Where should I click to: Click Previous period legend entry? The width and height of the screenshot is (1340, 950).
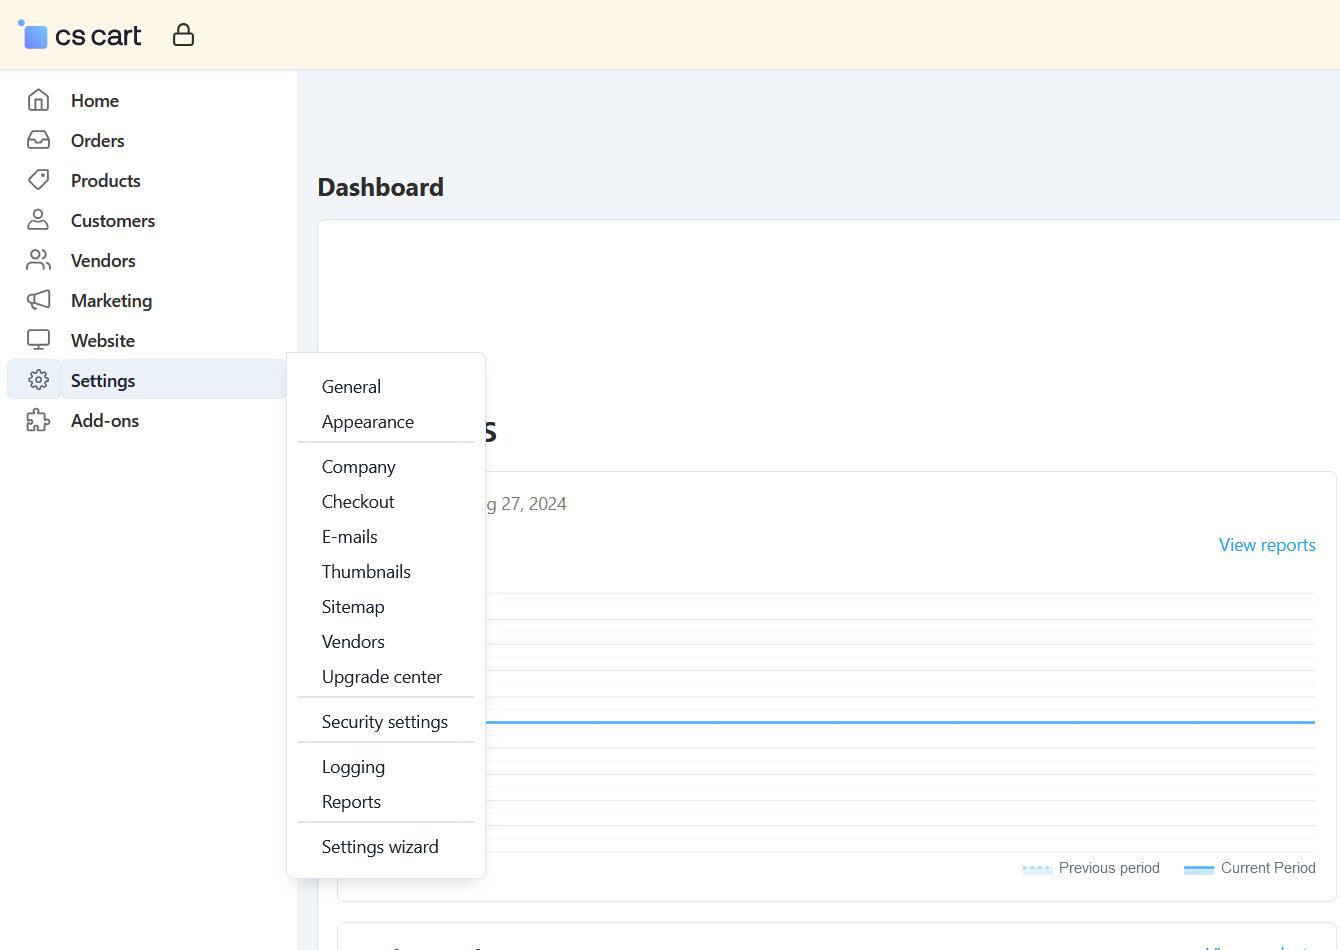(1091, 868)
